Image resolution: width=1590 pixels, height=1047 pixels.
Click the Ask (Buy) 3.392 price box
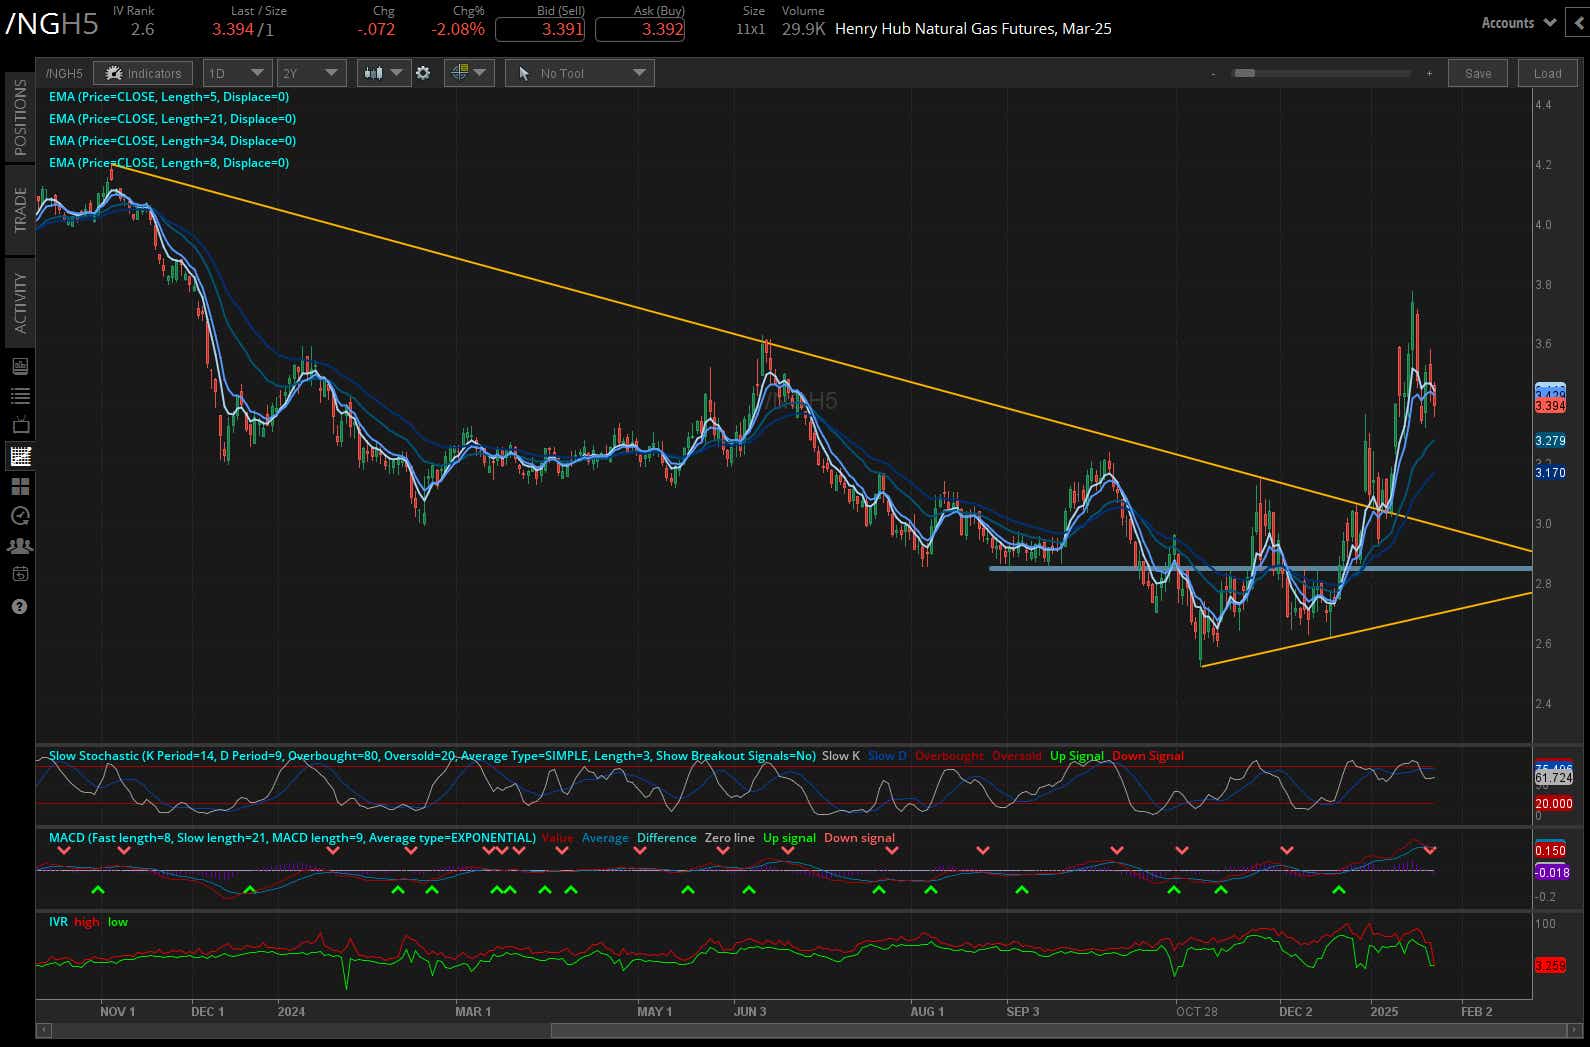640,29
